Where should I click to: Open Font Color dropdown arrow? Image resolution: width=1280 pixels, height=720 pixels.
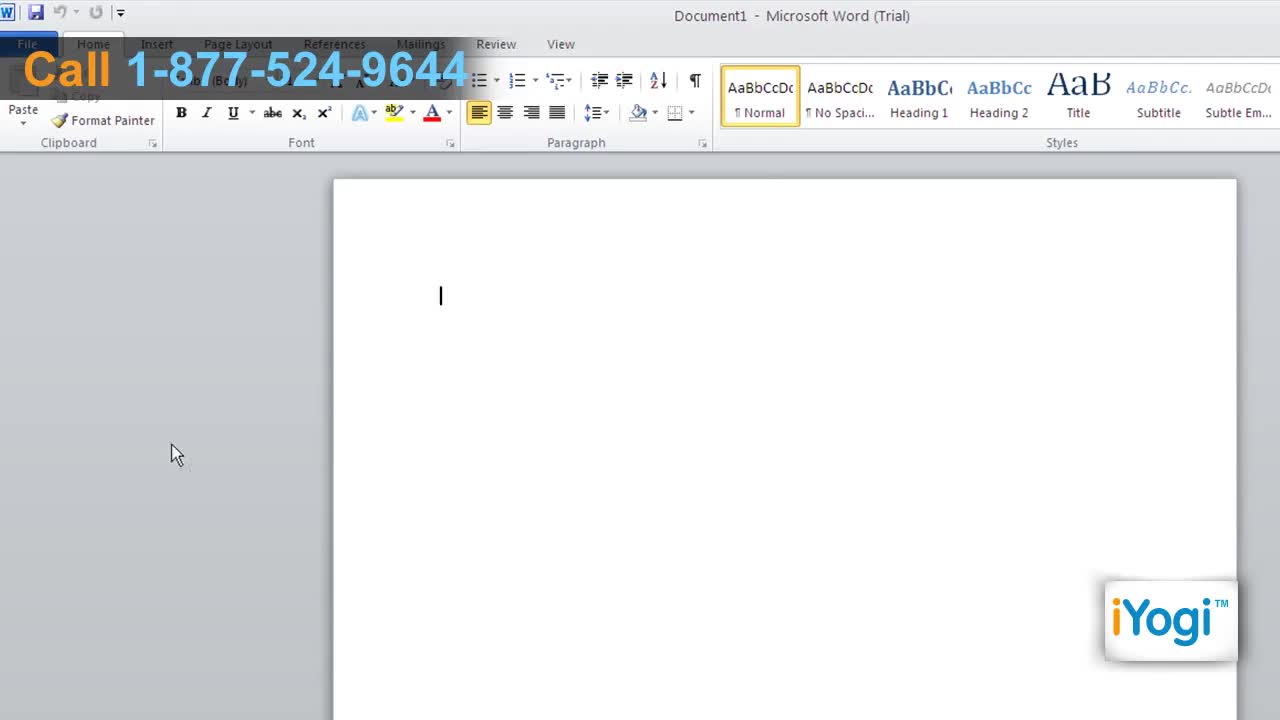coord(449,113)
